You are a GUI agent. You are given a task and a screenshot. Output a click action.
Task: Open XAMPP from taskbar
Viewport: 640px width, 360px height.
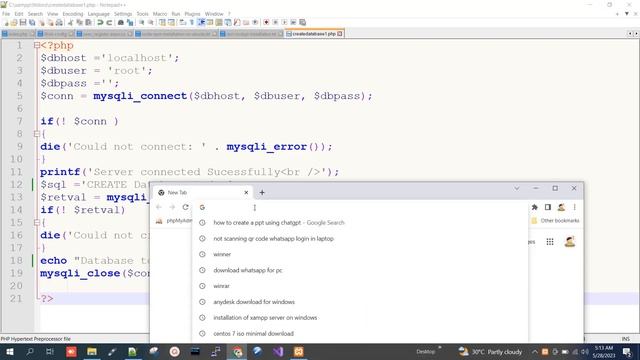(298, 351)
